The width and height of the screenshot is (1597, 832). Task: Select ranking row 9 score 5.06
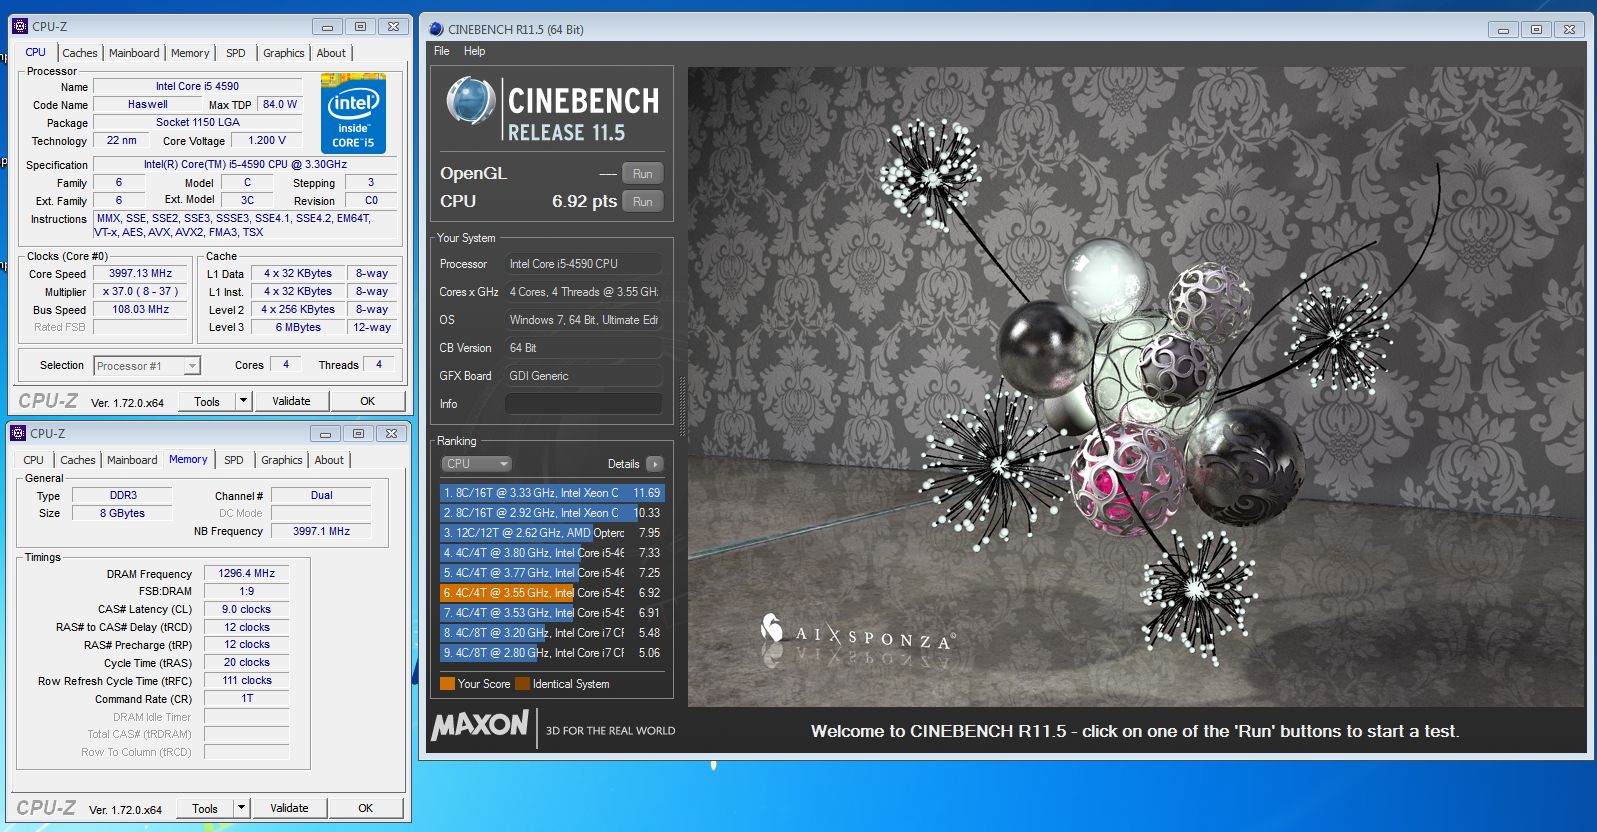[x=552, y=653]
